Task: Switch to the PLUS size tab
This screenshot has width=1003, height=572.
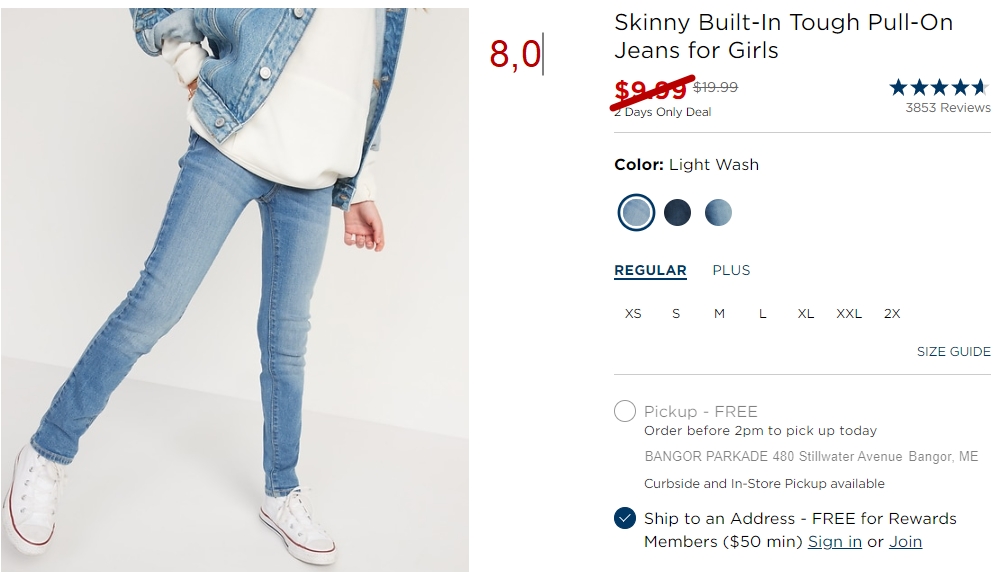Action: coord(731,270)
